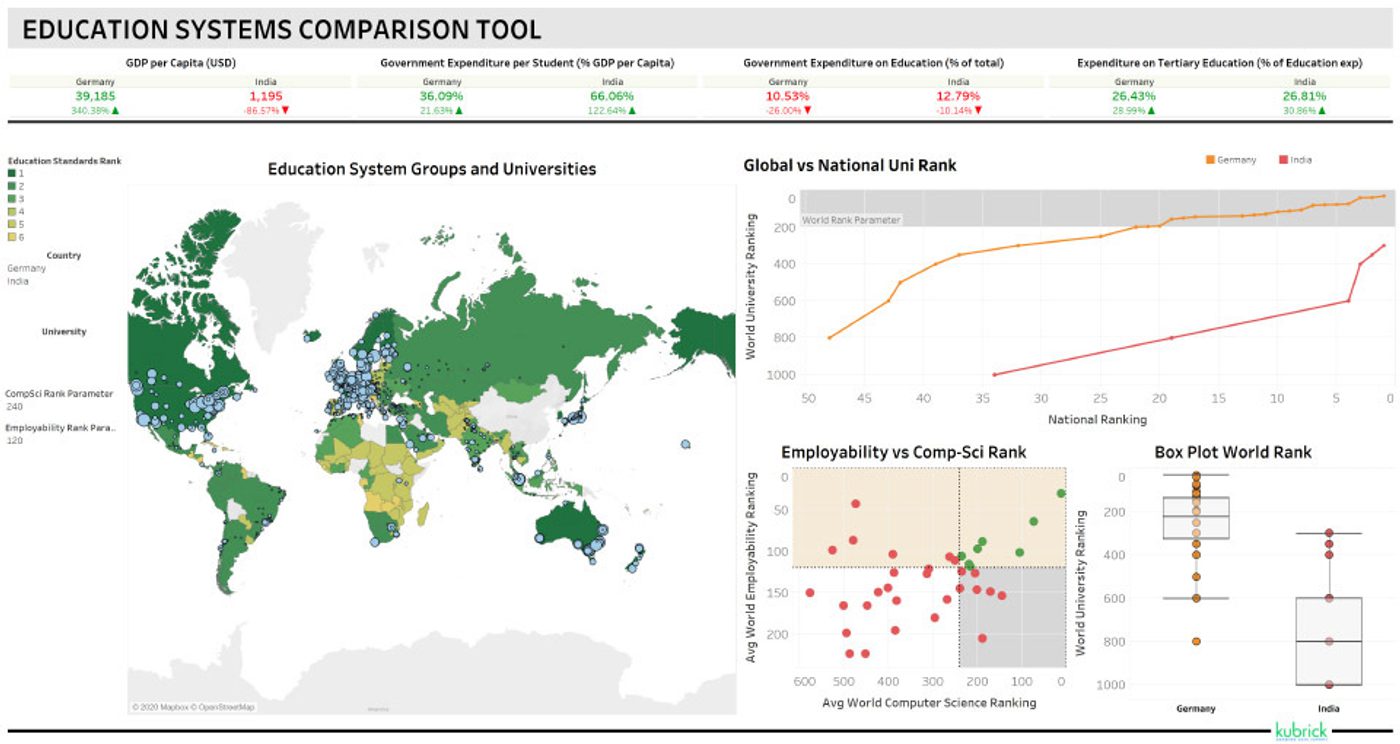Click the red India legend square
This screenshot has width=1400, height=744.
pos(1283,160)
